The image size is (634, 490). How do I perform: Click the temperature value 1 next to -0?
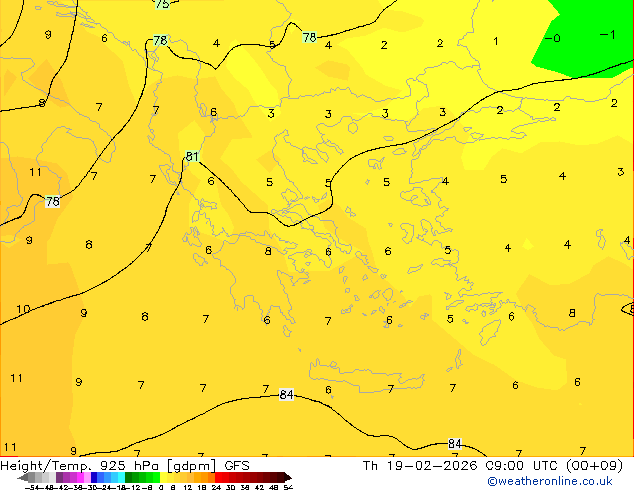pos(496,41)
